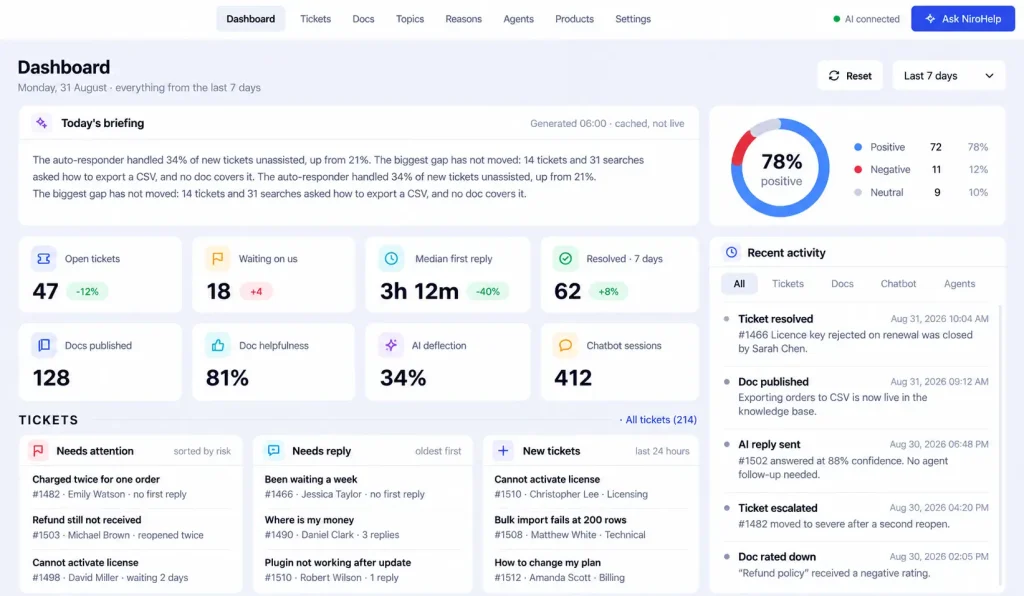
Task: Open the Last 7 days dropdown
Action: pyautogui.click(x=948, y=76)
